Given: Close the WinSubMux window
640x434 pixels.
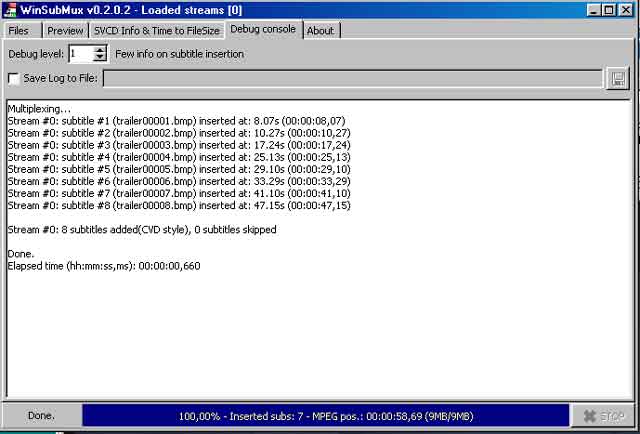Looking at the screenshot, I should (625, 10).
